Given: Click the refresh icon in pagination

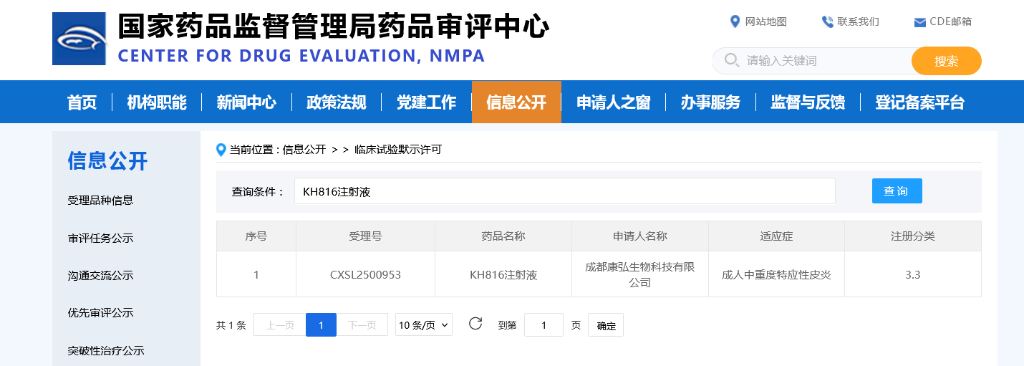Looking at the screenshot, I should click(x=475, y=324).
